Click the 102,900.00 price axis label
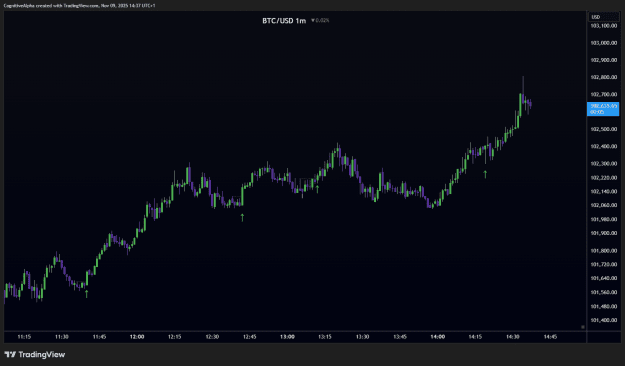625x366 pixels. point(603,60)
